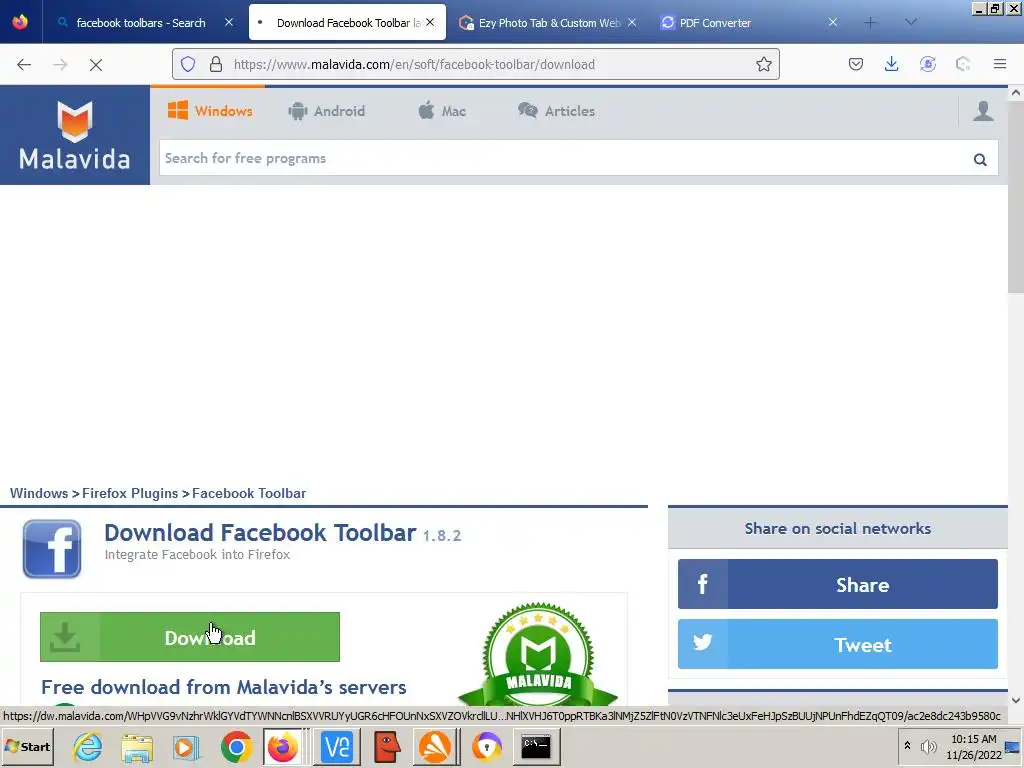Open the Firefox View icon in tab bar

click(20, 22)
